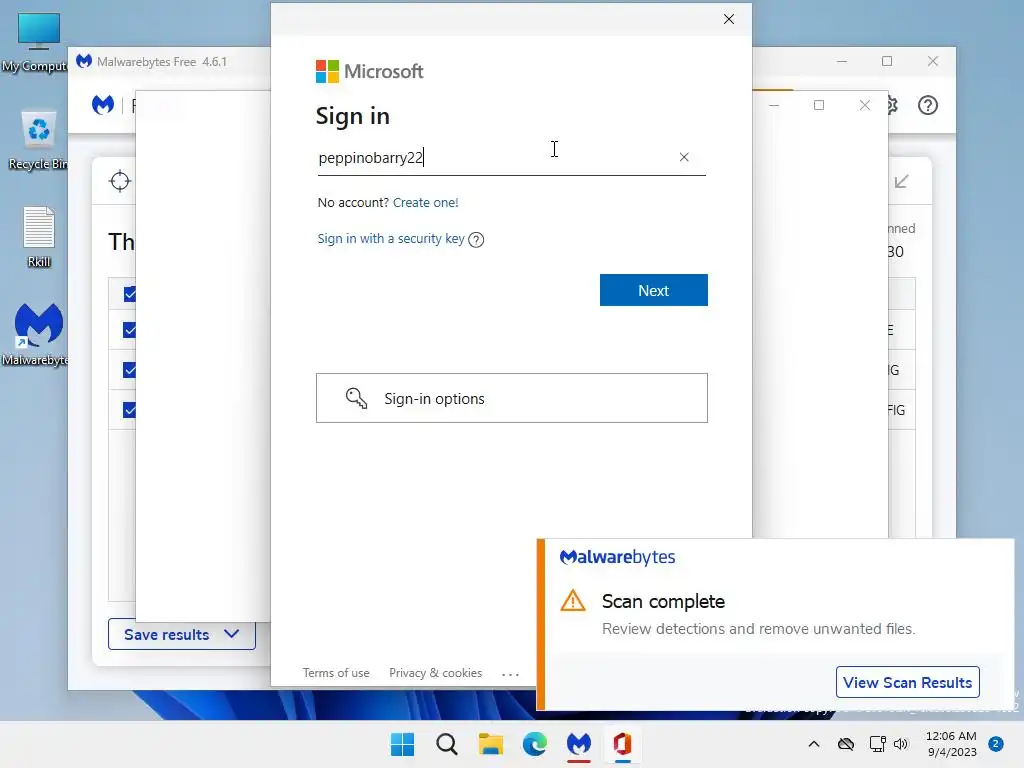This screenshot has height=768, width=1024.
Task: Open Sign-in options
Action: pos(511,398)
